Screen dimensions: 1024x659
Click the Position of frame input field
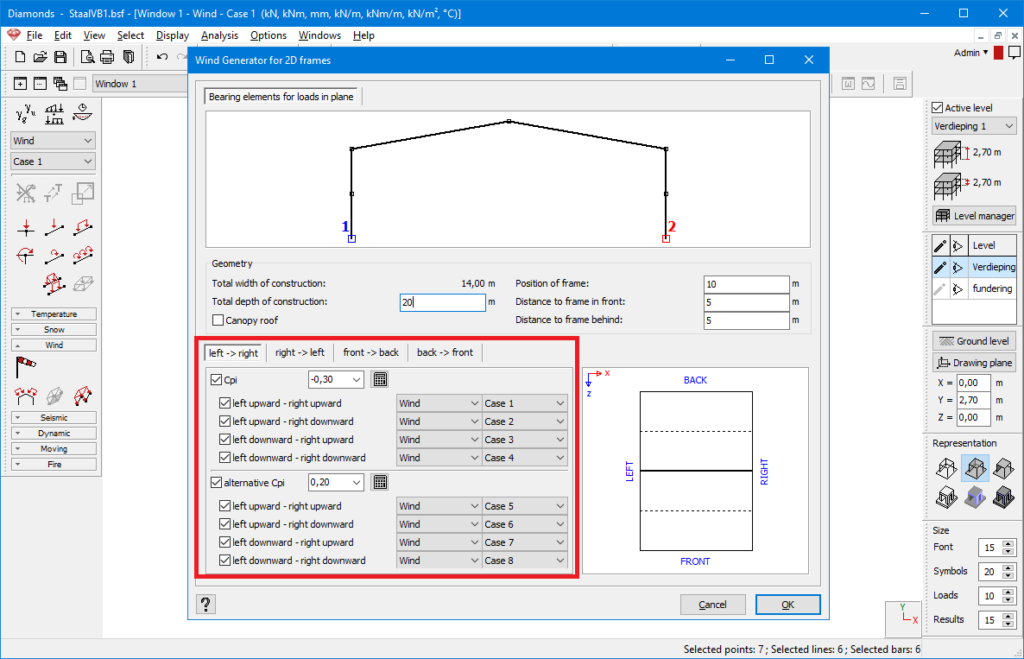[x=745, y=284]
